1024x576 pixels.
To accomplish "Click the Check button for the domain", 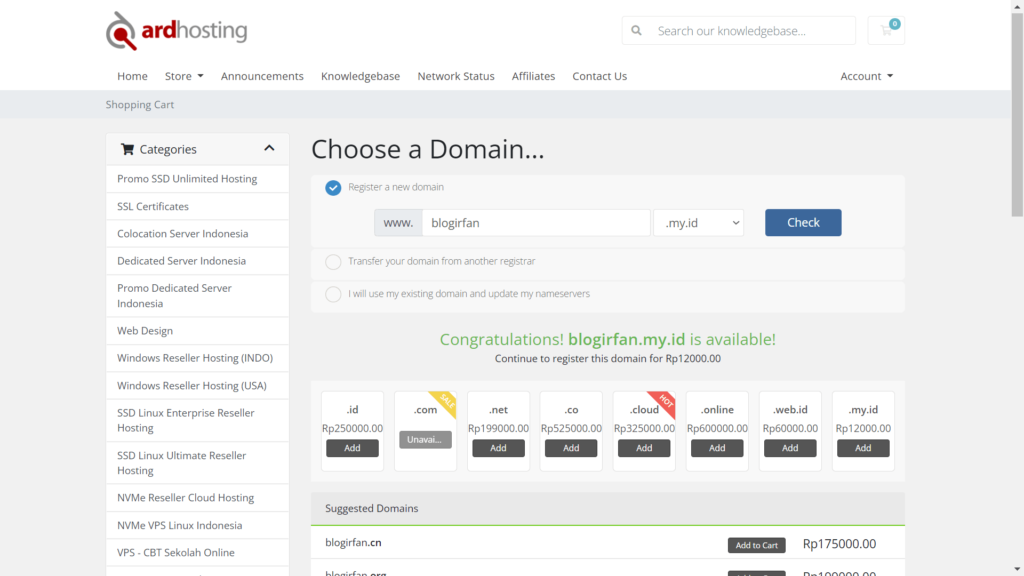I will 803,222.
